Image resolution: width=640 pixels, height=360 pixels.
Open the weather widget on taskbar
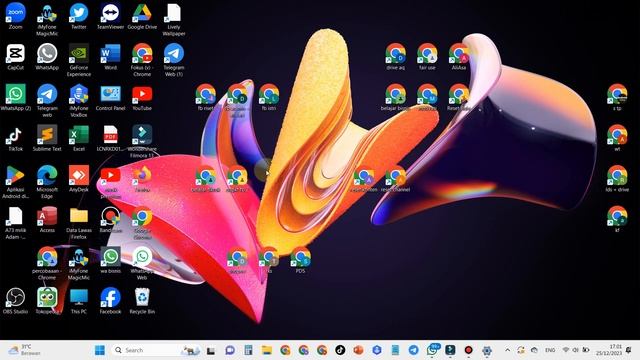pos(24,350)
